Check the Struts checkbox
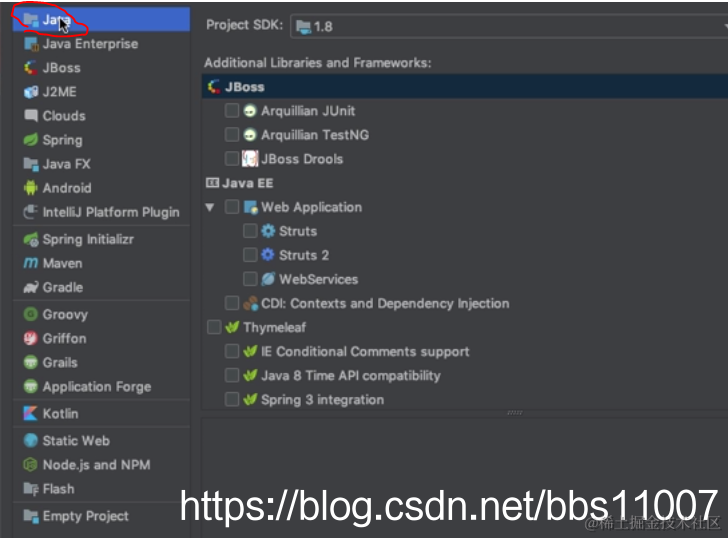Viewport: 728px width, 538px height. pos(250,231)
